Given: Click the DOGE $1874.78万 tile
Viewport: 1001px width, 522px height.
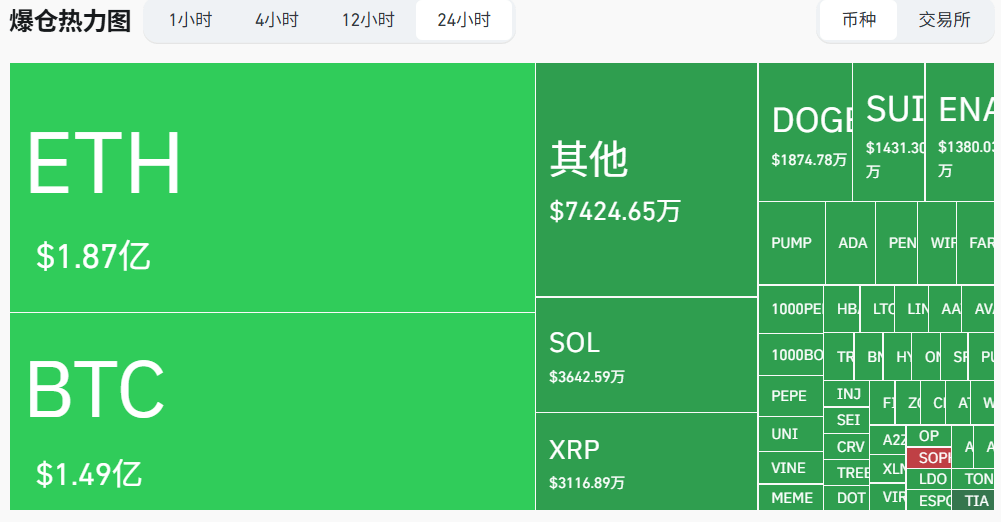Looking at the screenshot, I should point(806,132).
